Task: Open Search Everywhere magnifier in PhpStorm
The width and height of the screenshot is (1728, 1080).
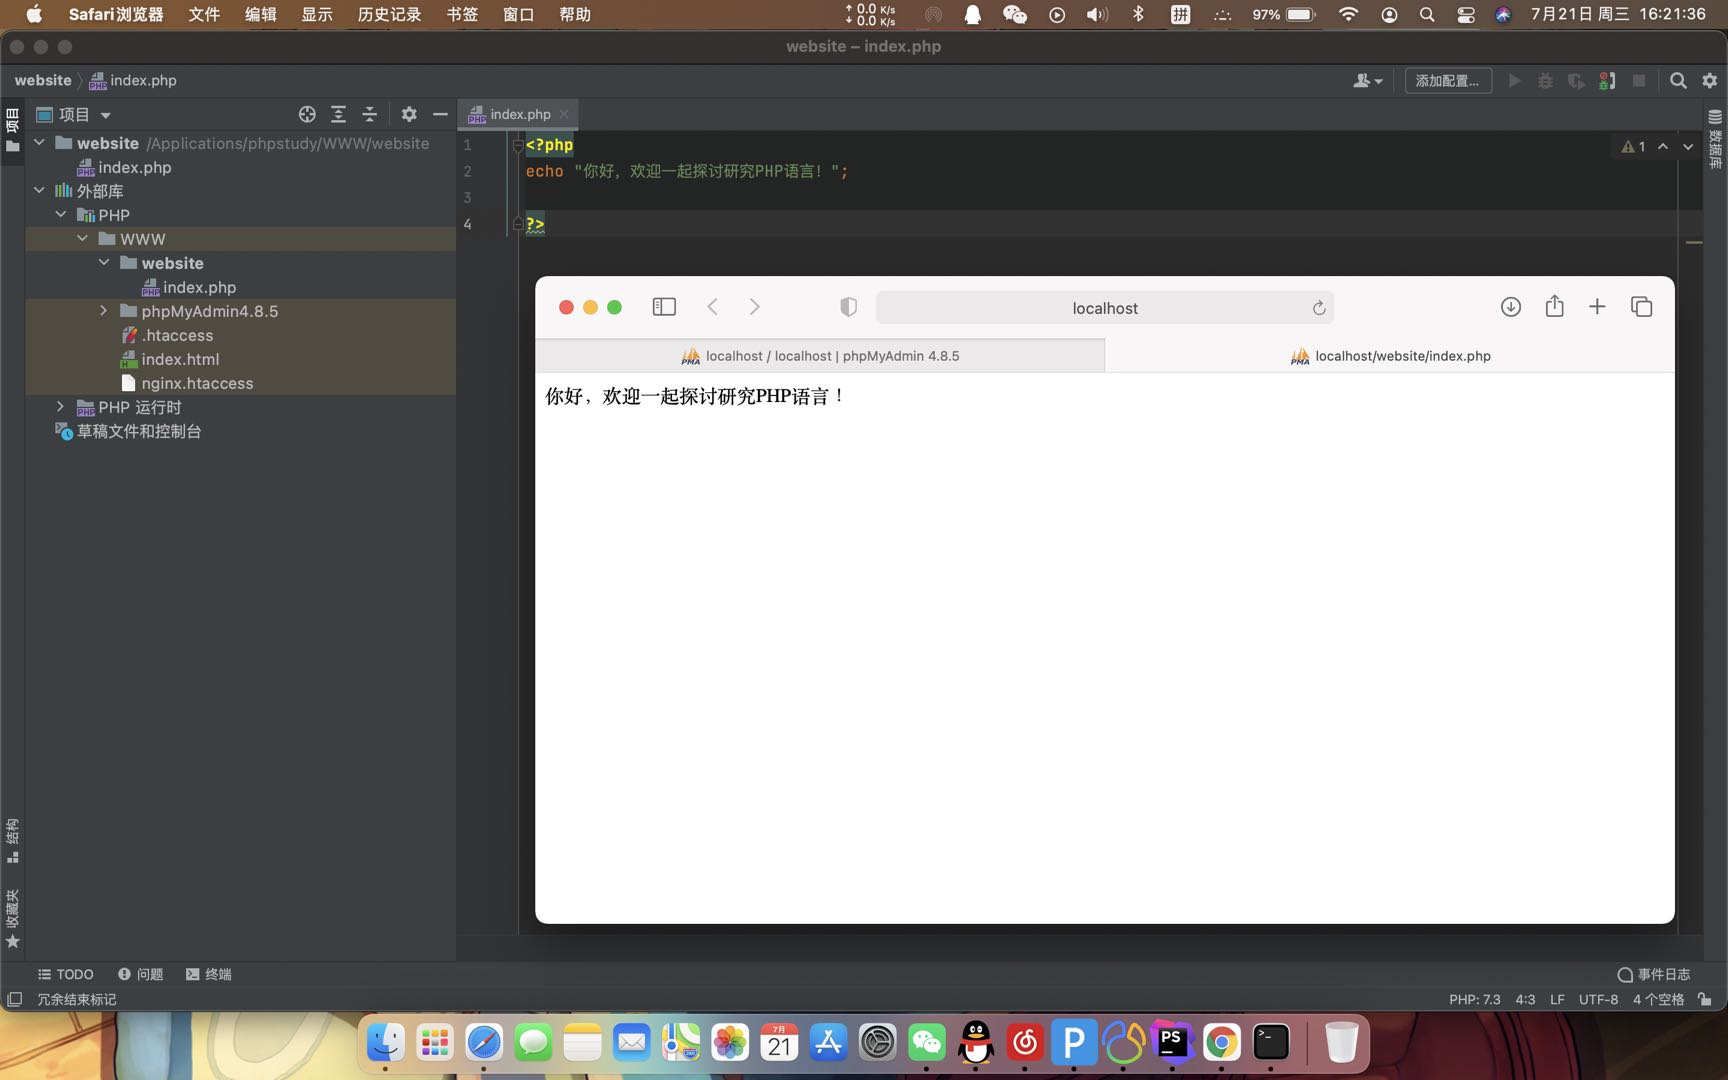Action: coord(1678,81)
